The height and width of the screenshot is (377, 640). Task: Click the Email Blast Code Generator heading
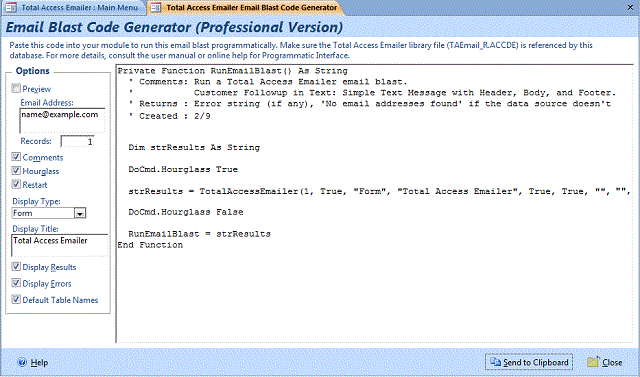pos(174,27)
